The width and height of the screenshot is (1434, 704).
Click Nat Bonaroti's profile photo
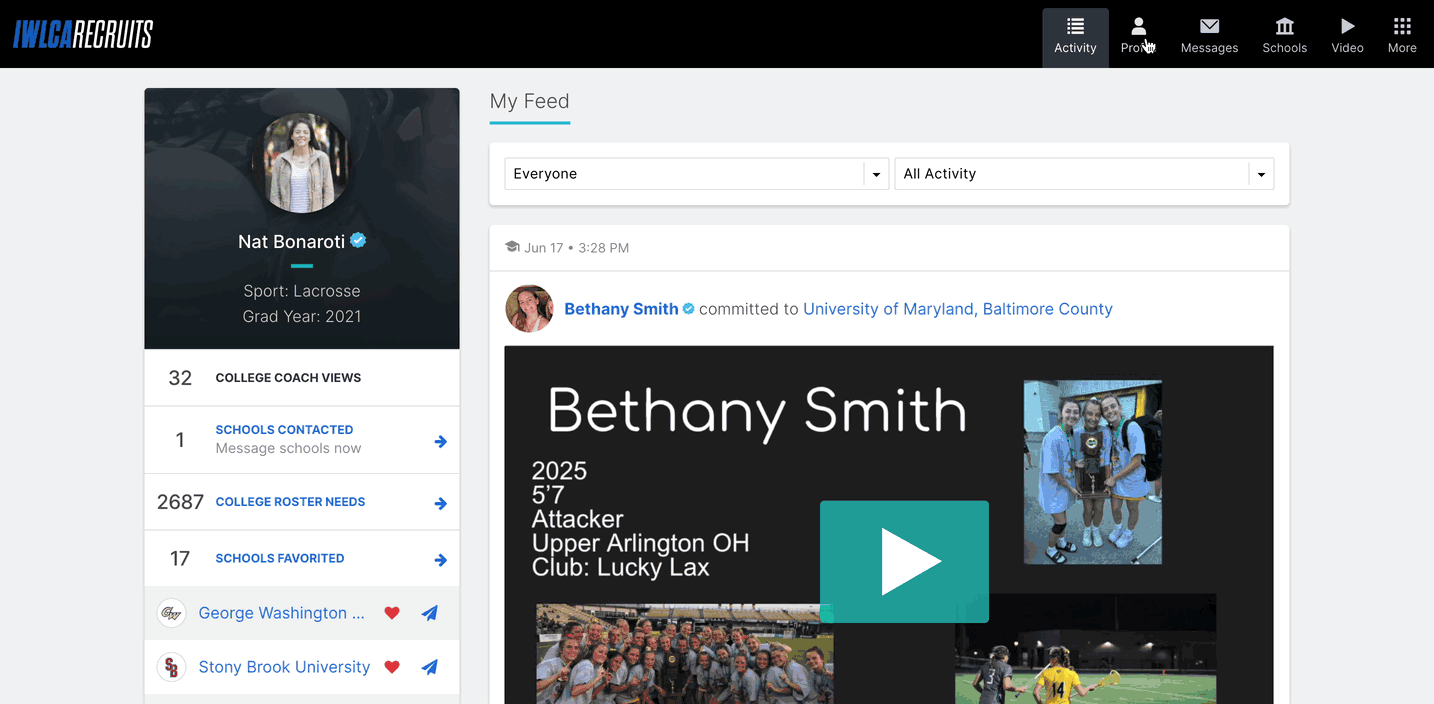coord(301,164)
